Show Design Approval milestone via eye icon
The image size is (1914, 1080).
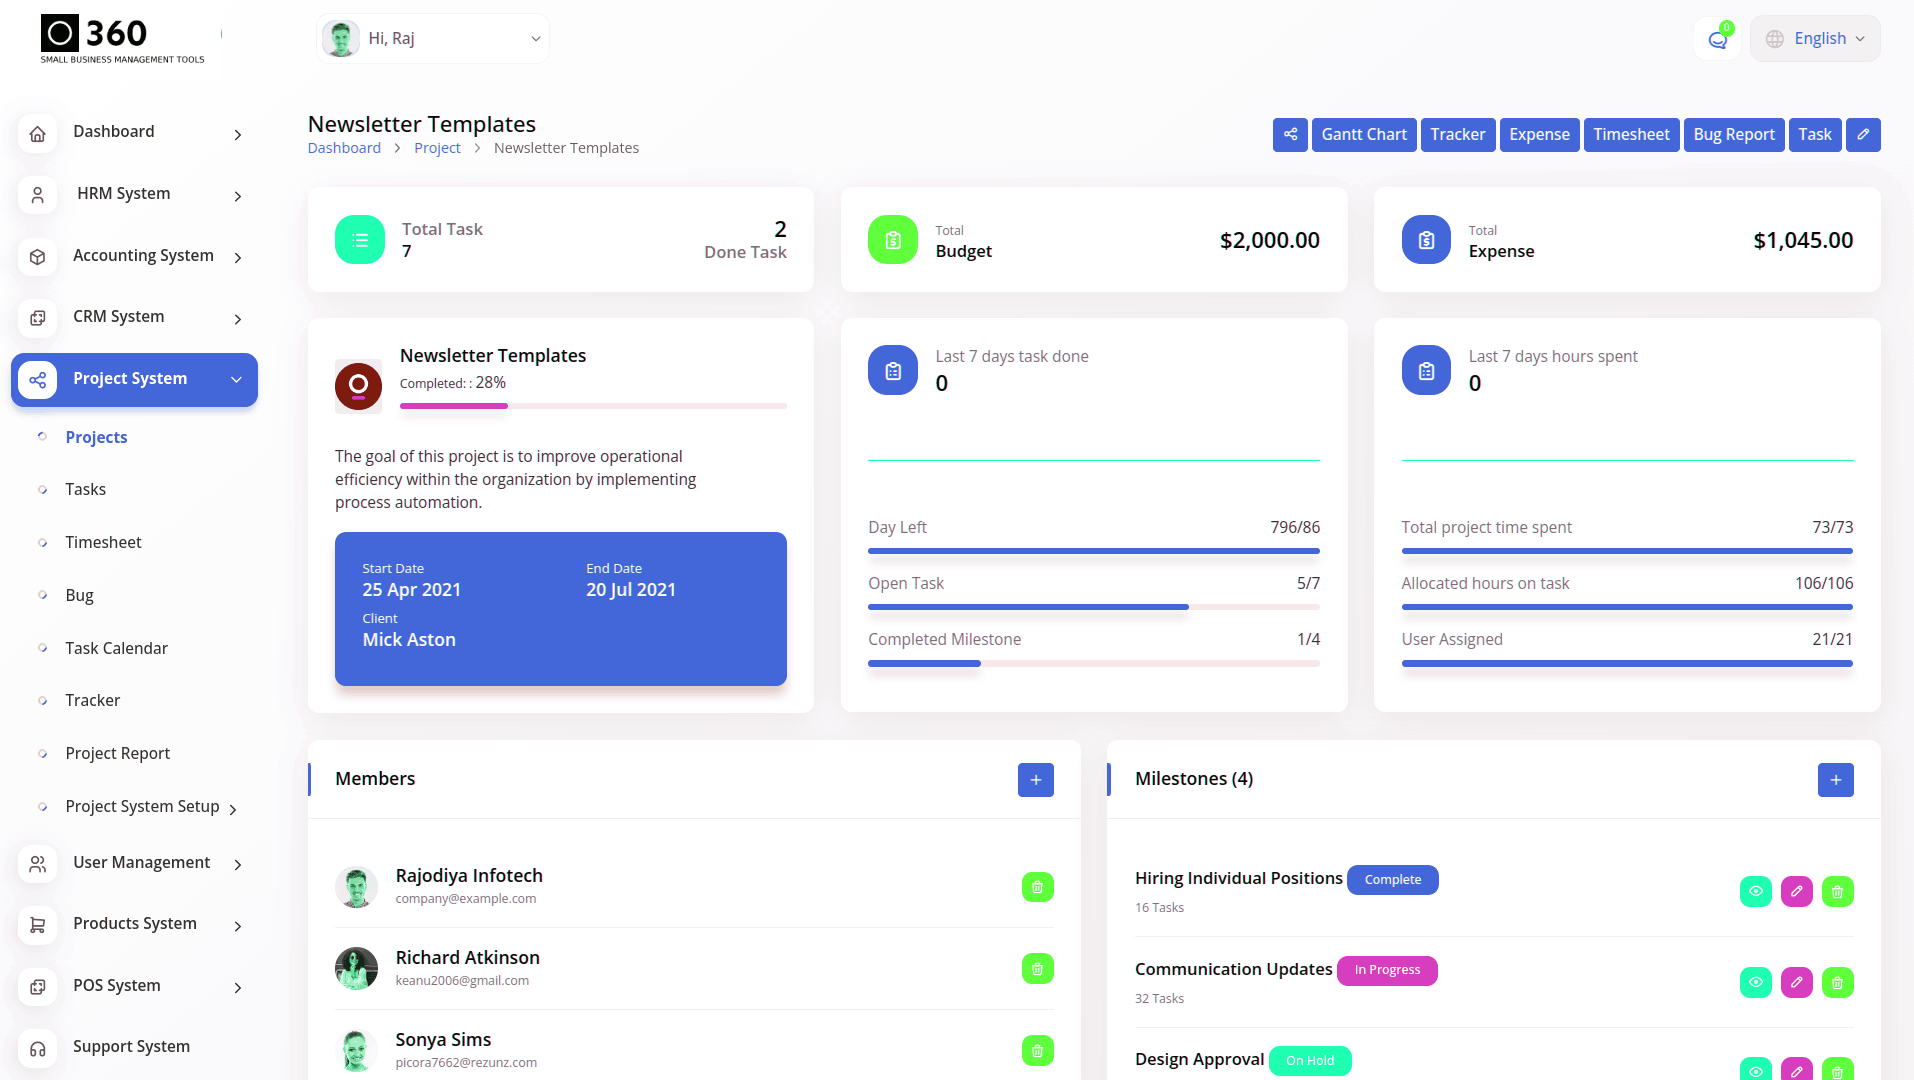pyautogui.click(x=1755, y=1070)
